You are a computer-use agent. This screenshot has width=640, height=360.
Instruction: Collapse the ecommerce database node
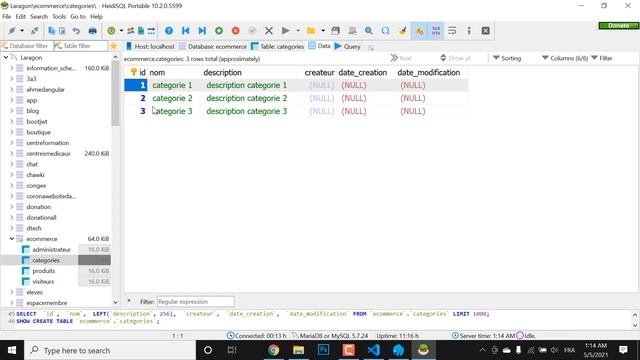tap(12, 239)
